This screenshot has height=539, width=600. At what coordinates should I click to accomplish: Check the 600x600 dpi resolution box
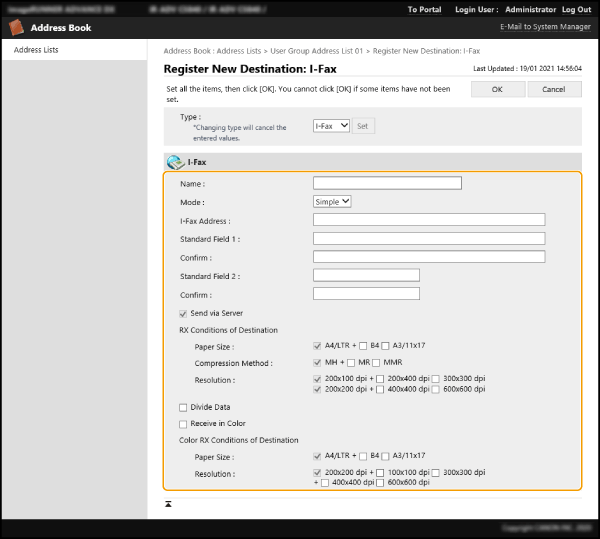click(x=436, y=389)
